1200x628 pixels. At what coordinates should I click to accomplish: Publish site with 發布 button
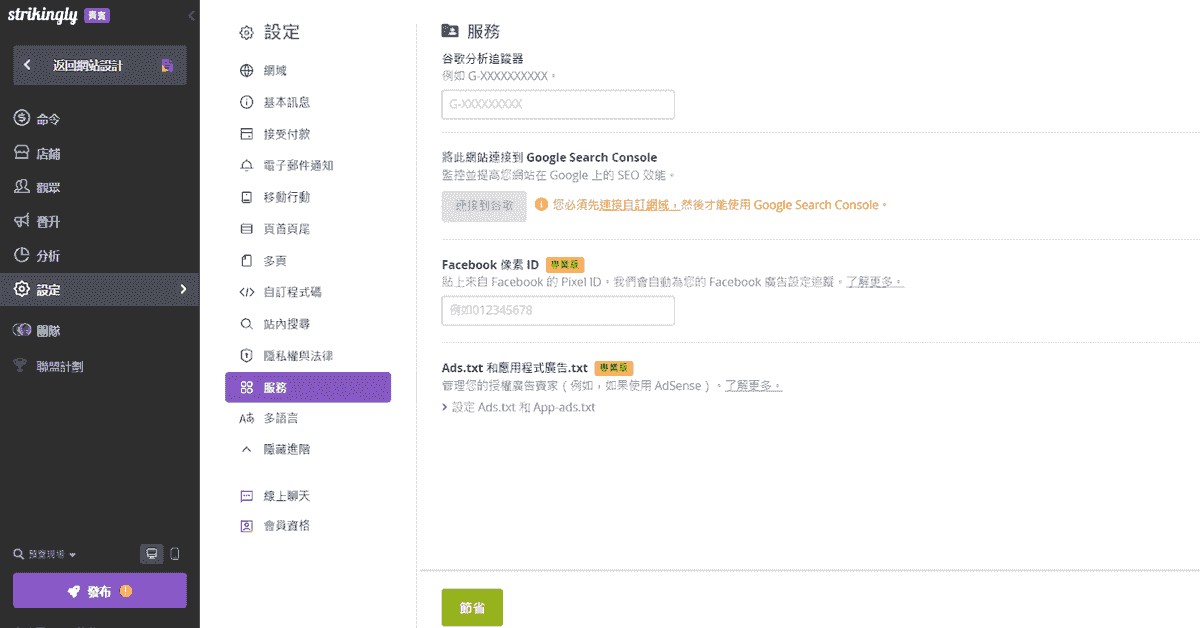point(100,591)
